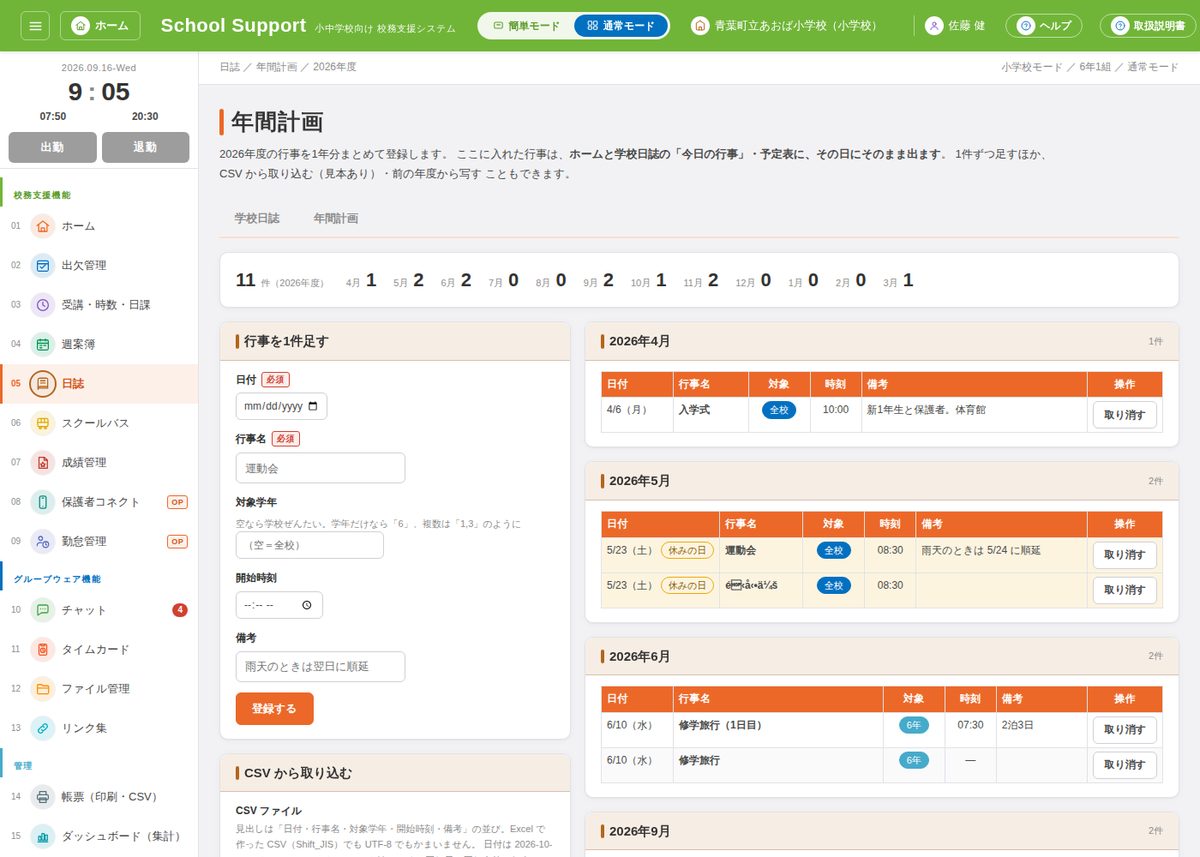Image resolution: width=1200 pixels, height=857 pixels.
Task: Open 出欠管理 icon in the sidebar
Action: (42, 265)
